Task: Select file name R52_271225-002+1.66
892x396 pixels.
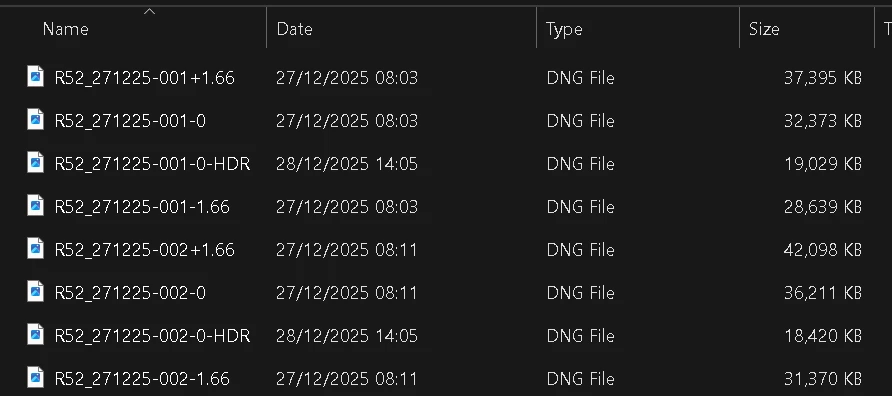Action: point(144,250)
